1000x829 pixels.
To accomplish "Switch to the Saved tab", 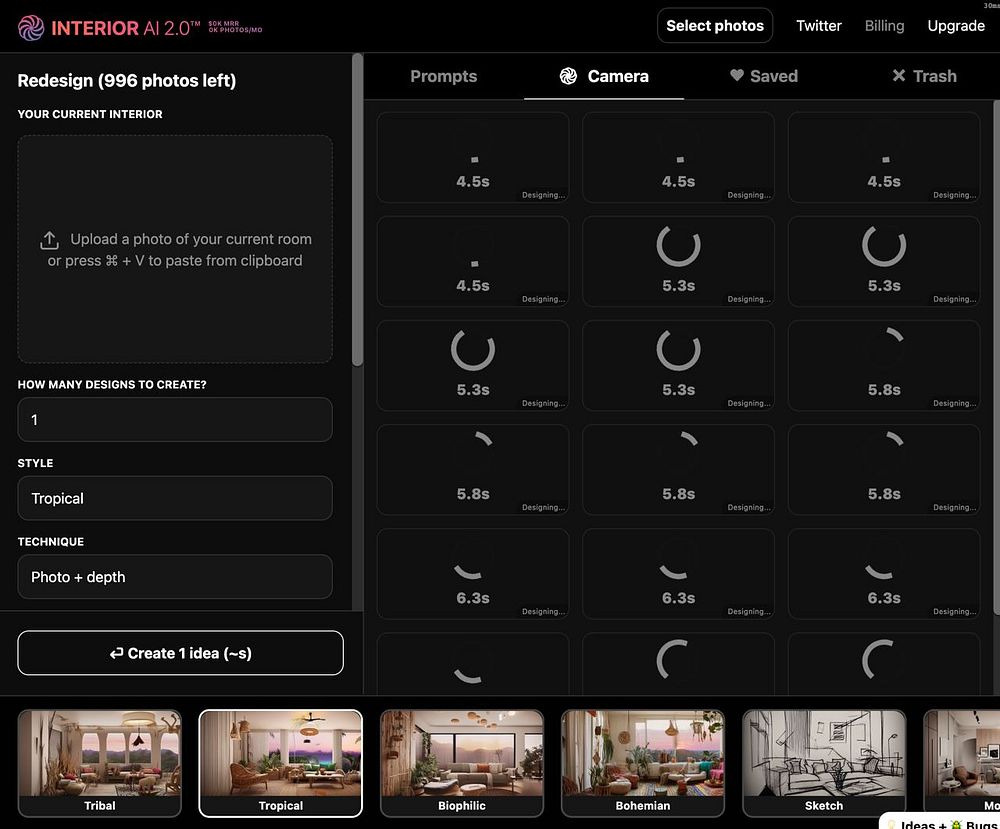I will coord(763,76).
